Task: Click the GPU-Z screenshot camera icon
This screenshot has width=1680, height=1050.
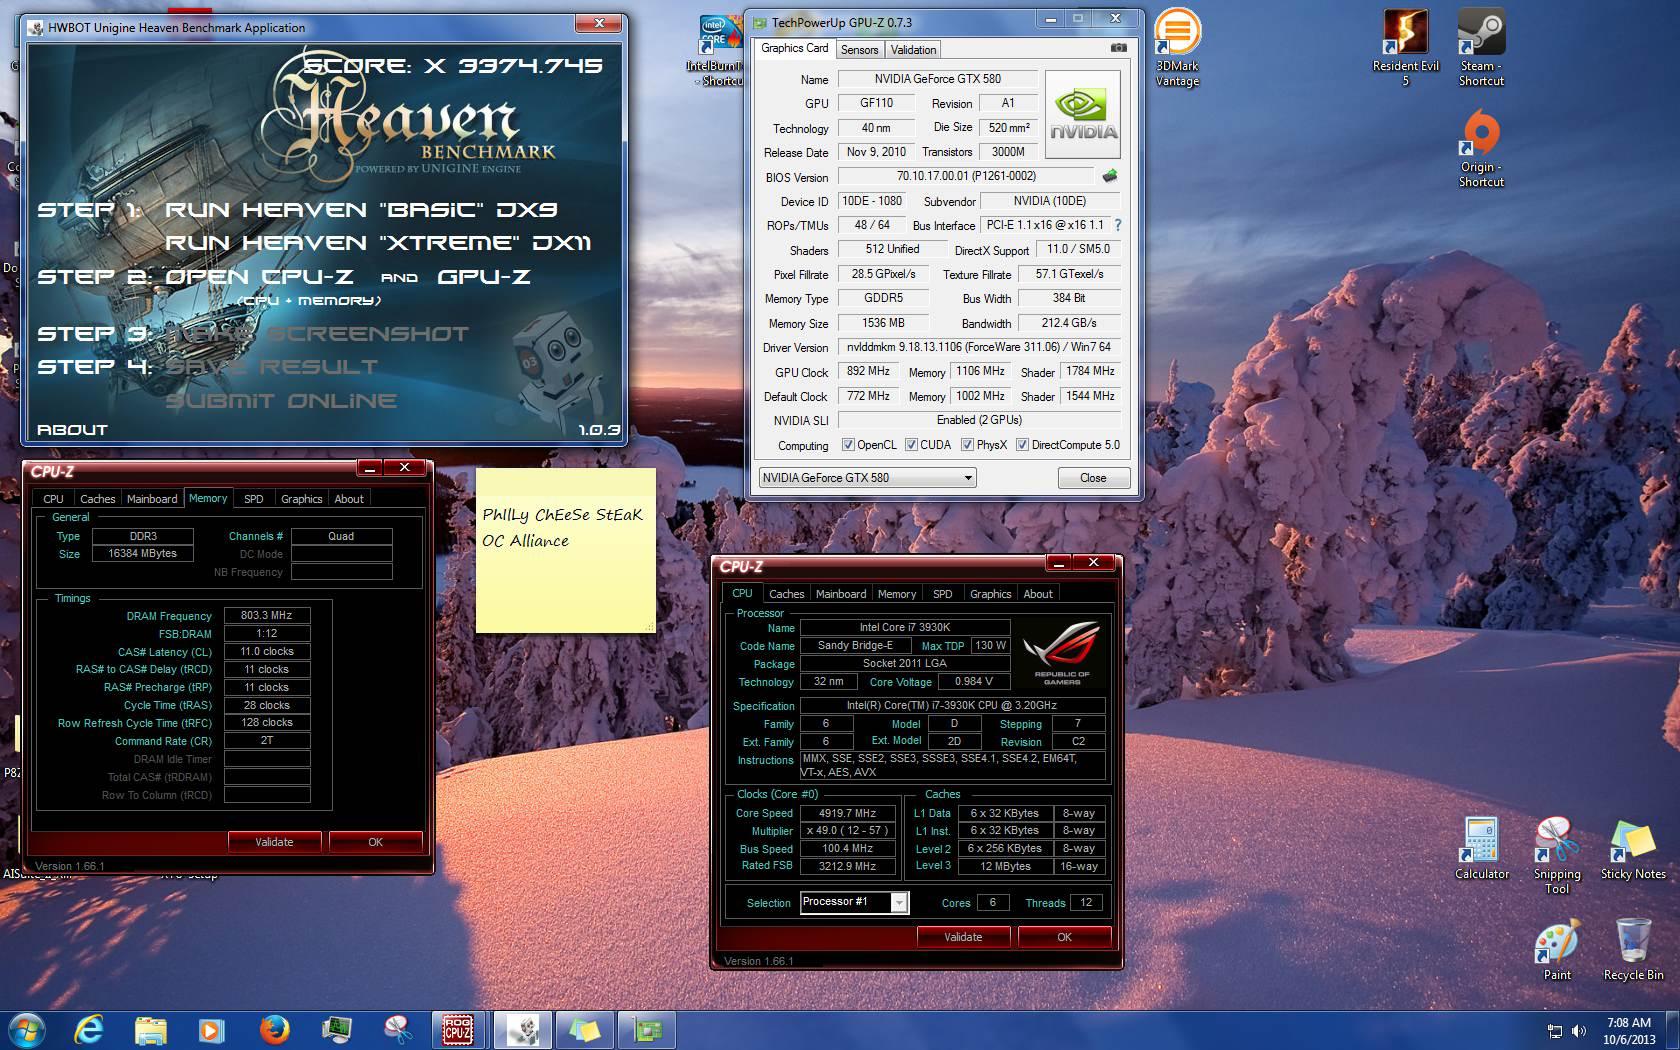Action: 1119,48
